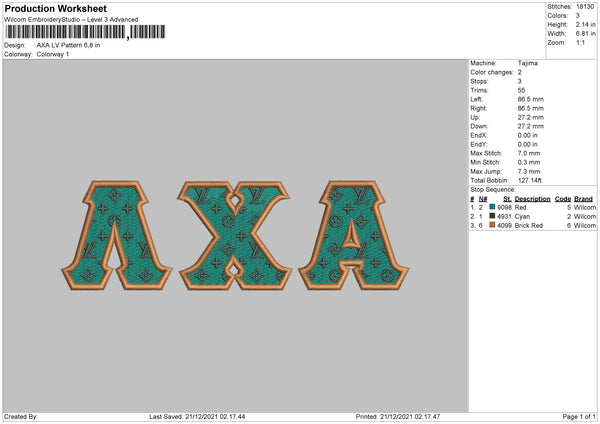Viewport: 600px width, 424px height.
Task: Click the Trims value '55'
Action: pyautogui.click(x=521, y=90)
